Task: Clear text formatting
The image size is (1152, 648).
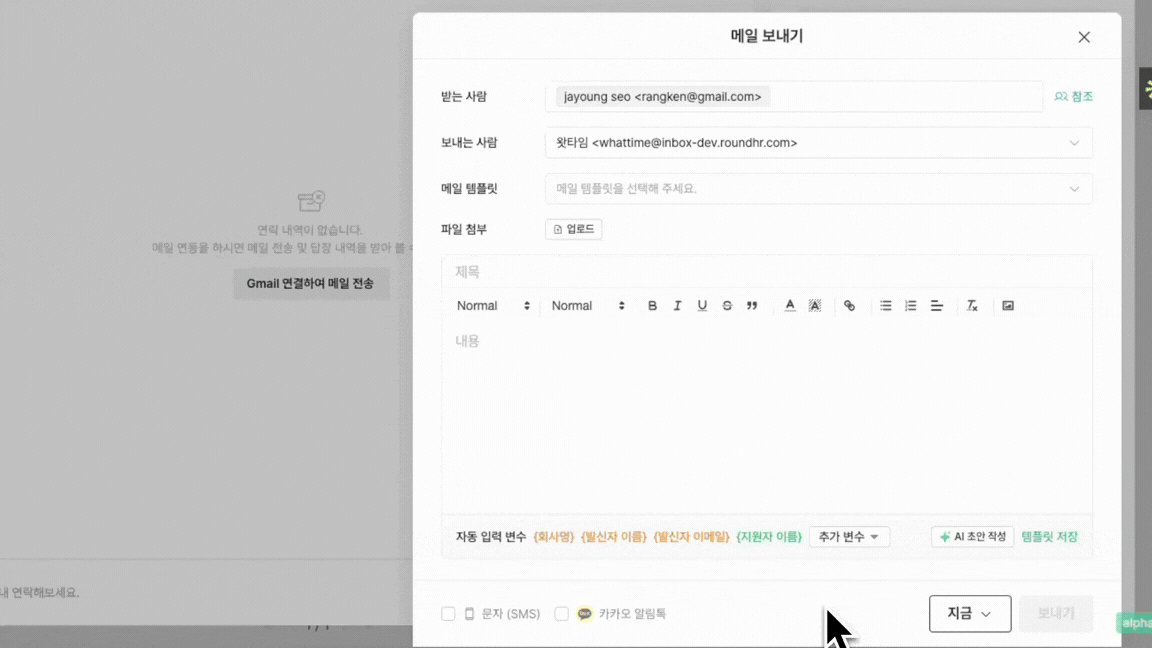Action: tap(971, 306)
